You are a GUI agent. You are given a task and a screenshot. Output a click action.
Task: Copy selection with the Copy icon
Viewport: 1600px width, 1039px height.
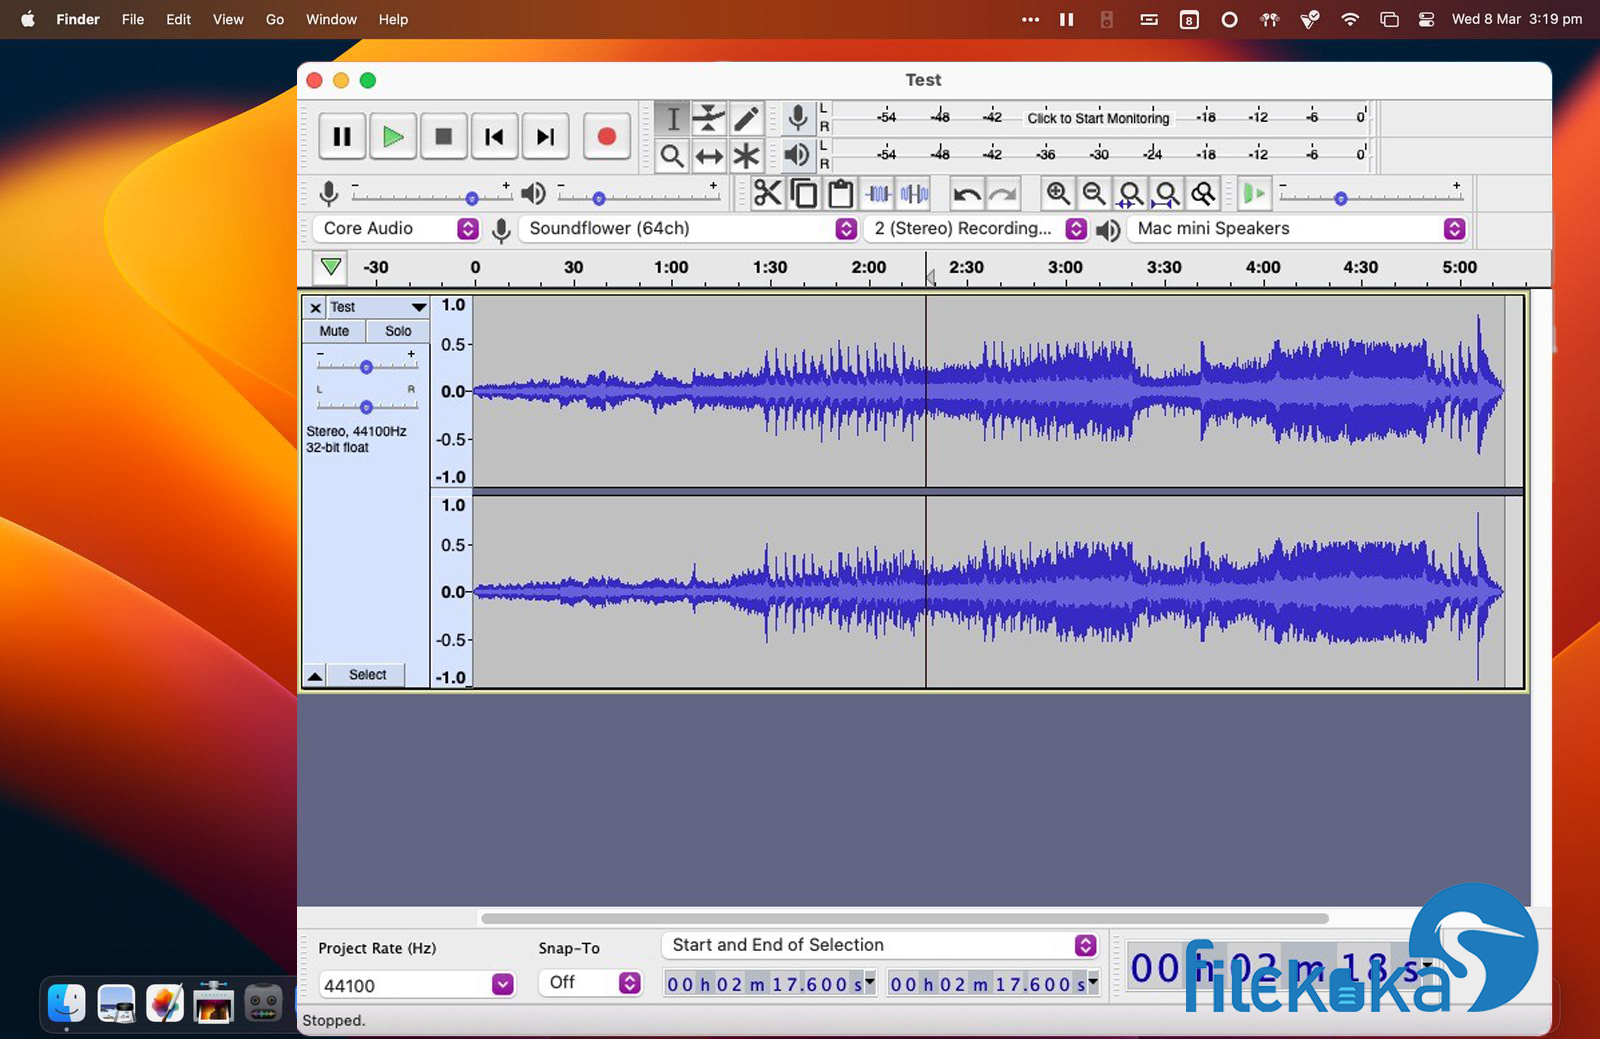click(804, 193)
